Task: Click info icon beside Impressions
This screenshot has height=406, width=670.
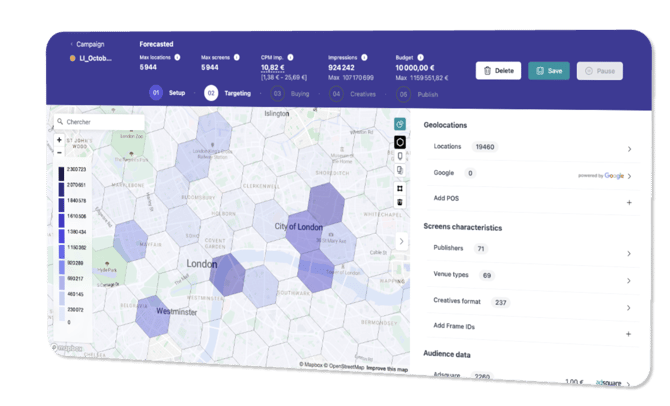Action: 365,57
